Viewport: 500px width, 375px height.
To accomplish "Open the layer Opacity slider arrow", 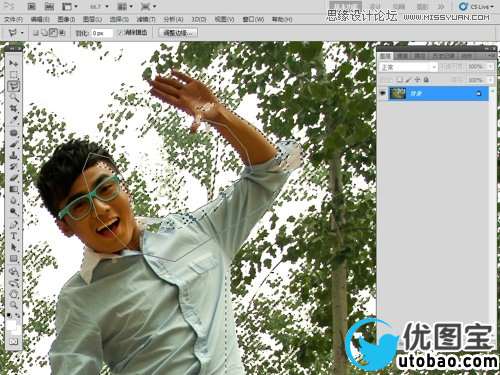I will click(x=490, y=67).
